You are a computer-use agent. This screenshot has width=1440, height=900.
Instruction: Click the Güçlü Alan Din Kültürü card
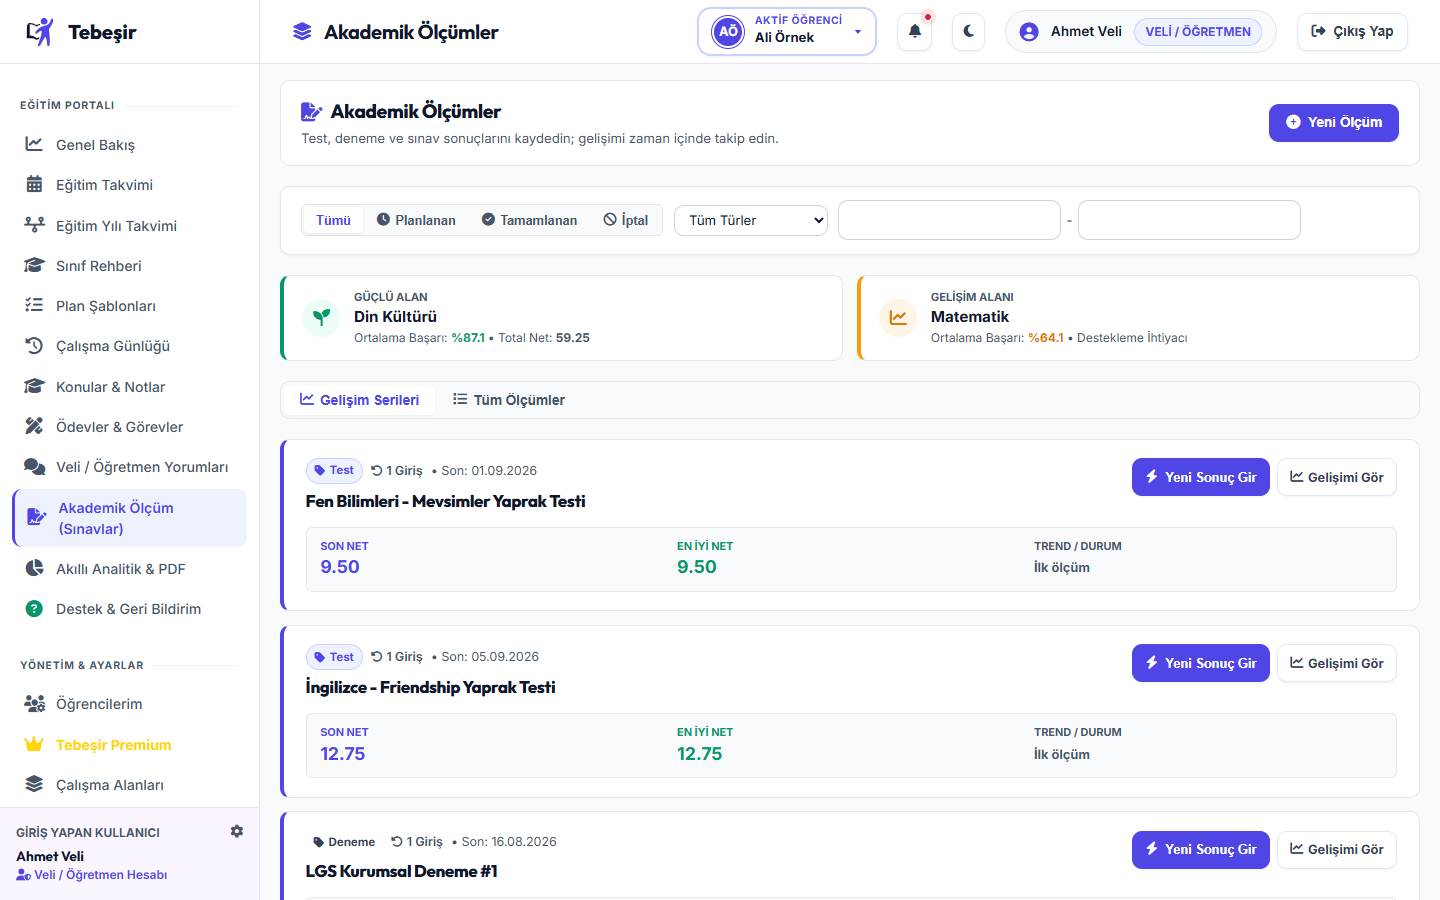pyautogui.click(x=562, y=318)
